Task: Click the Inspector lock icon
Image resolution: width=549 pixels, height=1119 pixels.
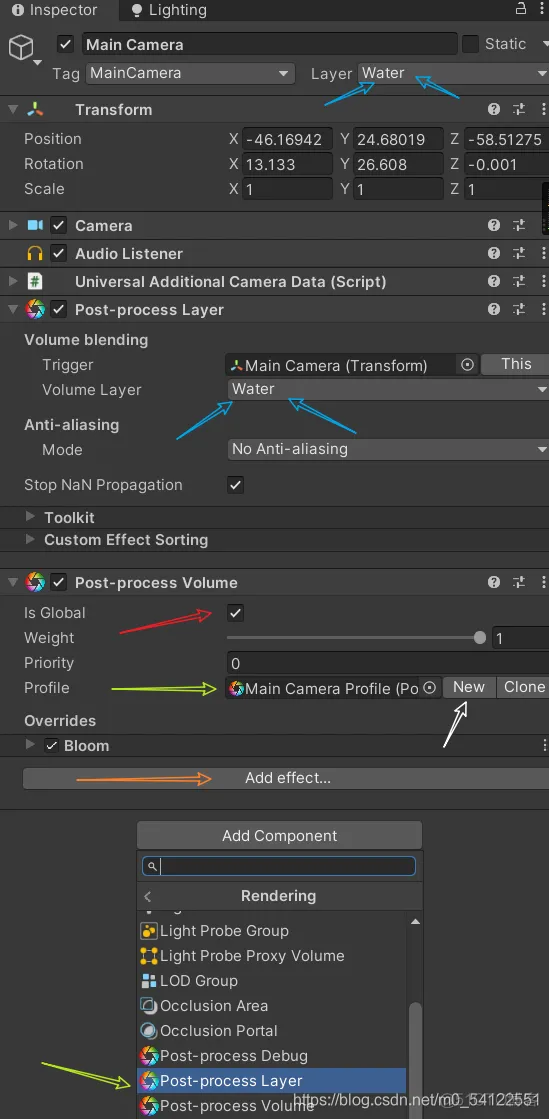Action: click(x=520, y=9)
